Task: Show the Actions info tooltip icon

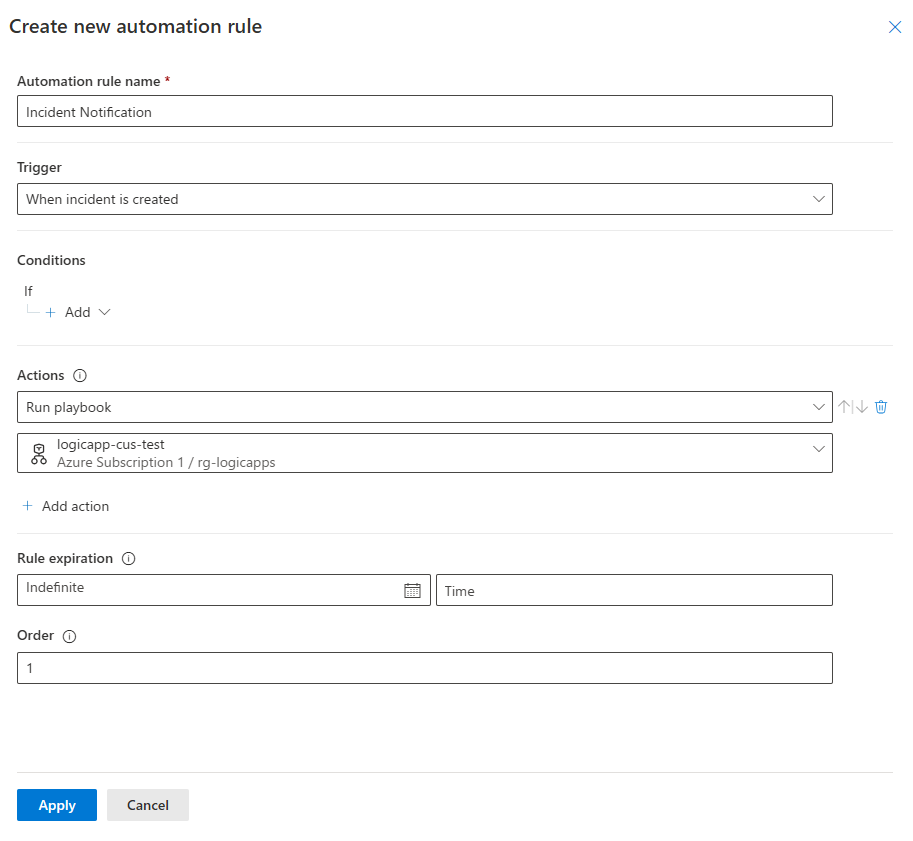Action: point(81,376)
